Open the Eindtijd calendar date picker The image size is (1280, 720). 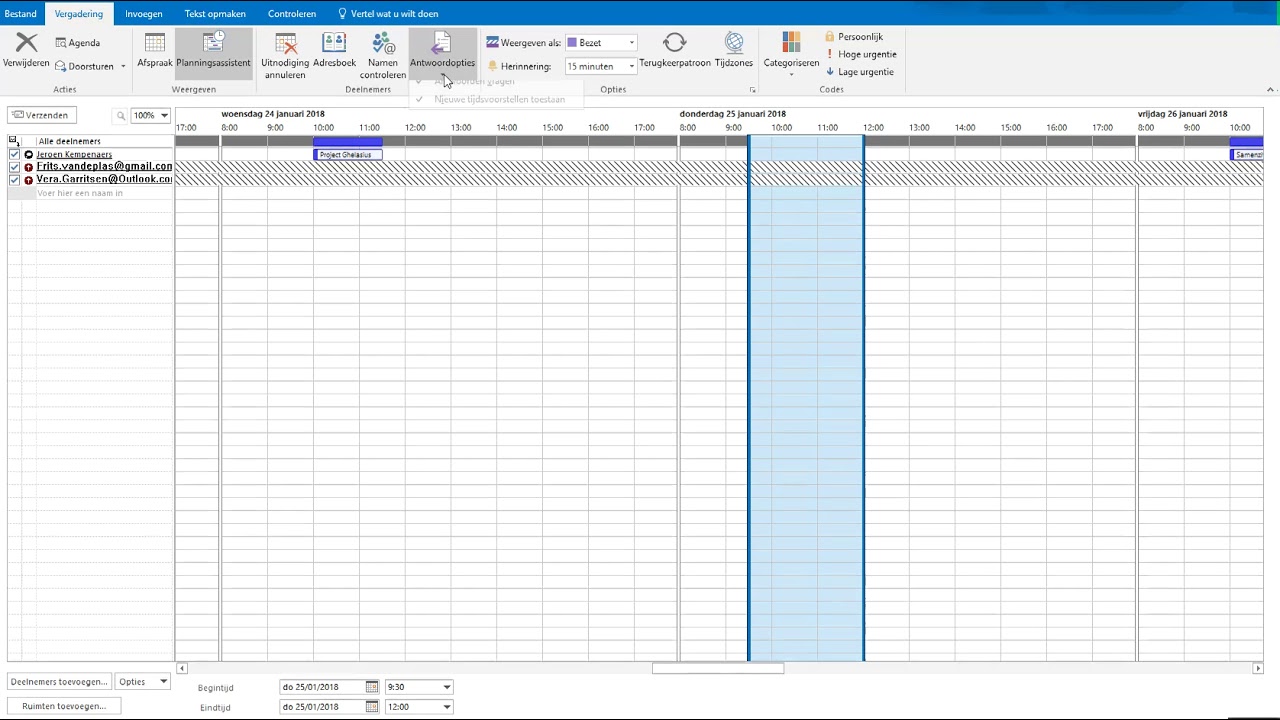click(372, 707)
